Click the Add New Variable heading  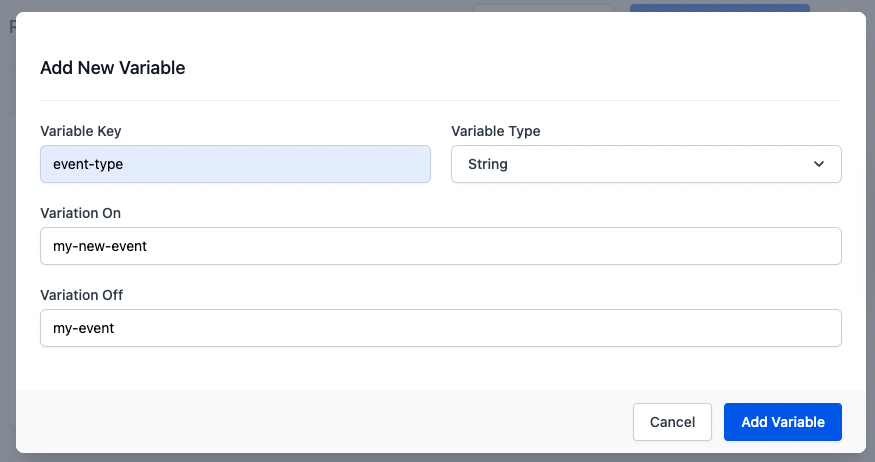[x=113, y=68]
